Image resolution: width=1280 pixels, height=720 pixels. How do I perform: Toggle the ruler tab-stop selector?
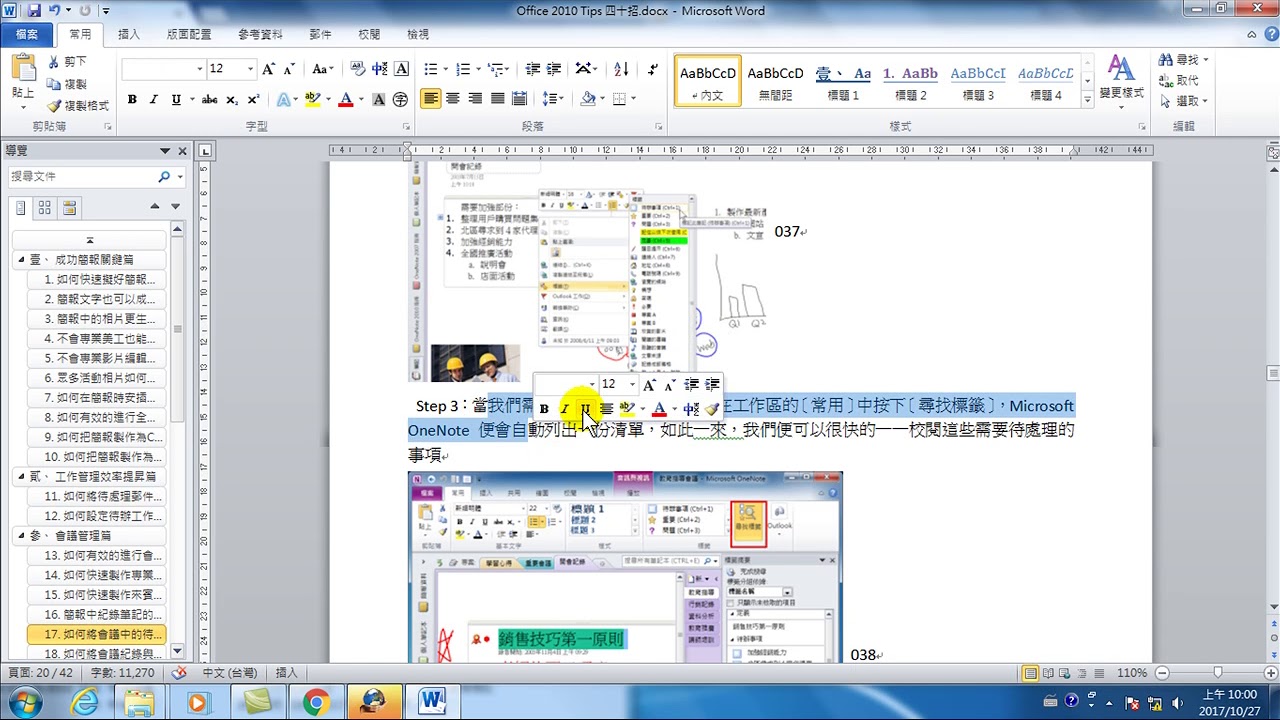click(205, 151)
